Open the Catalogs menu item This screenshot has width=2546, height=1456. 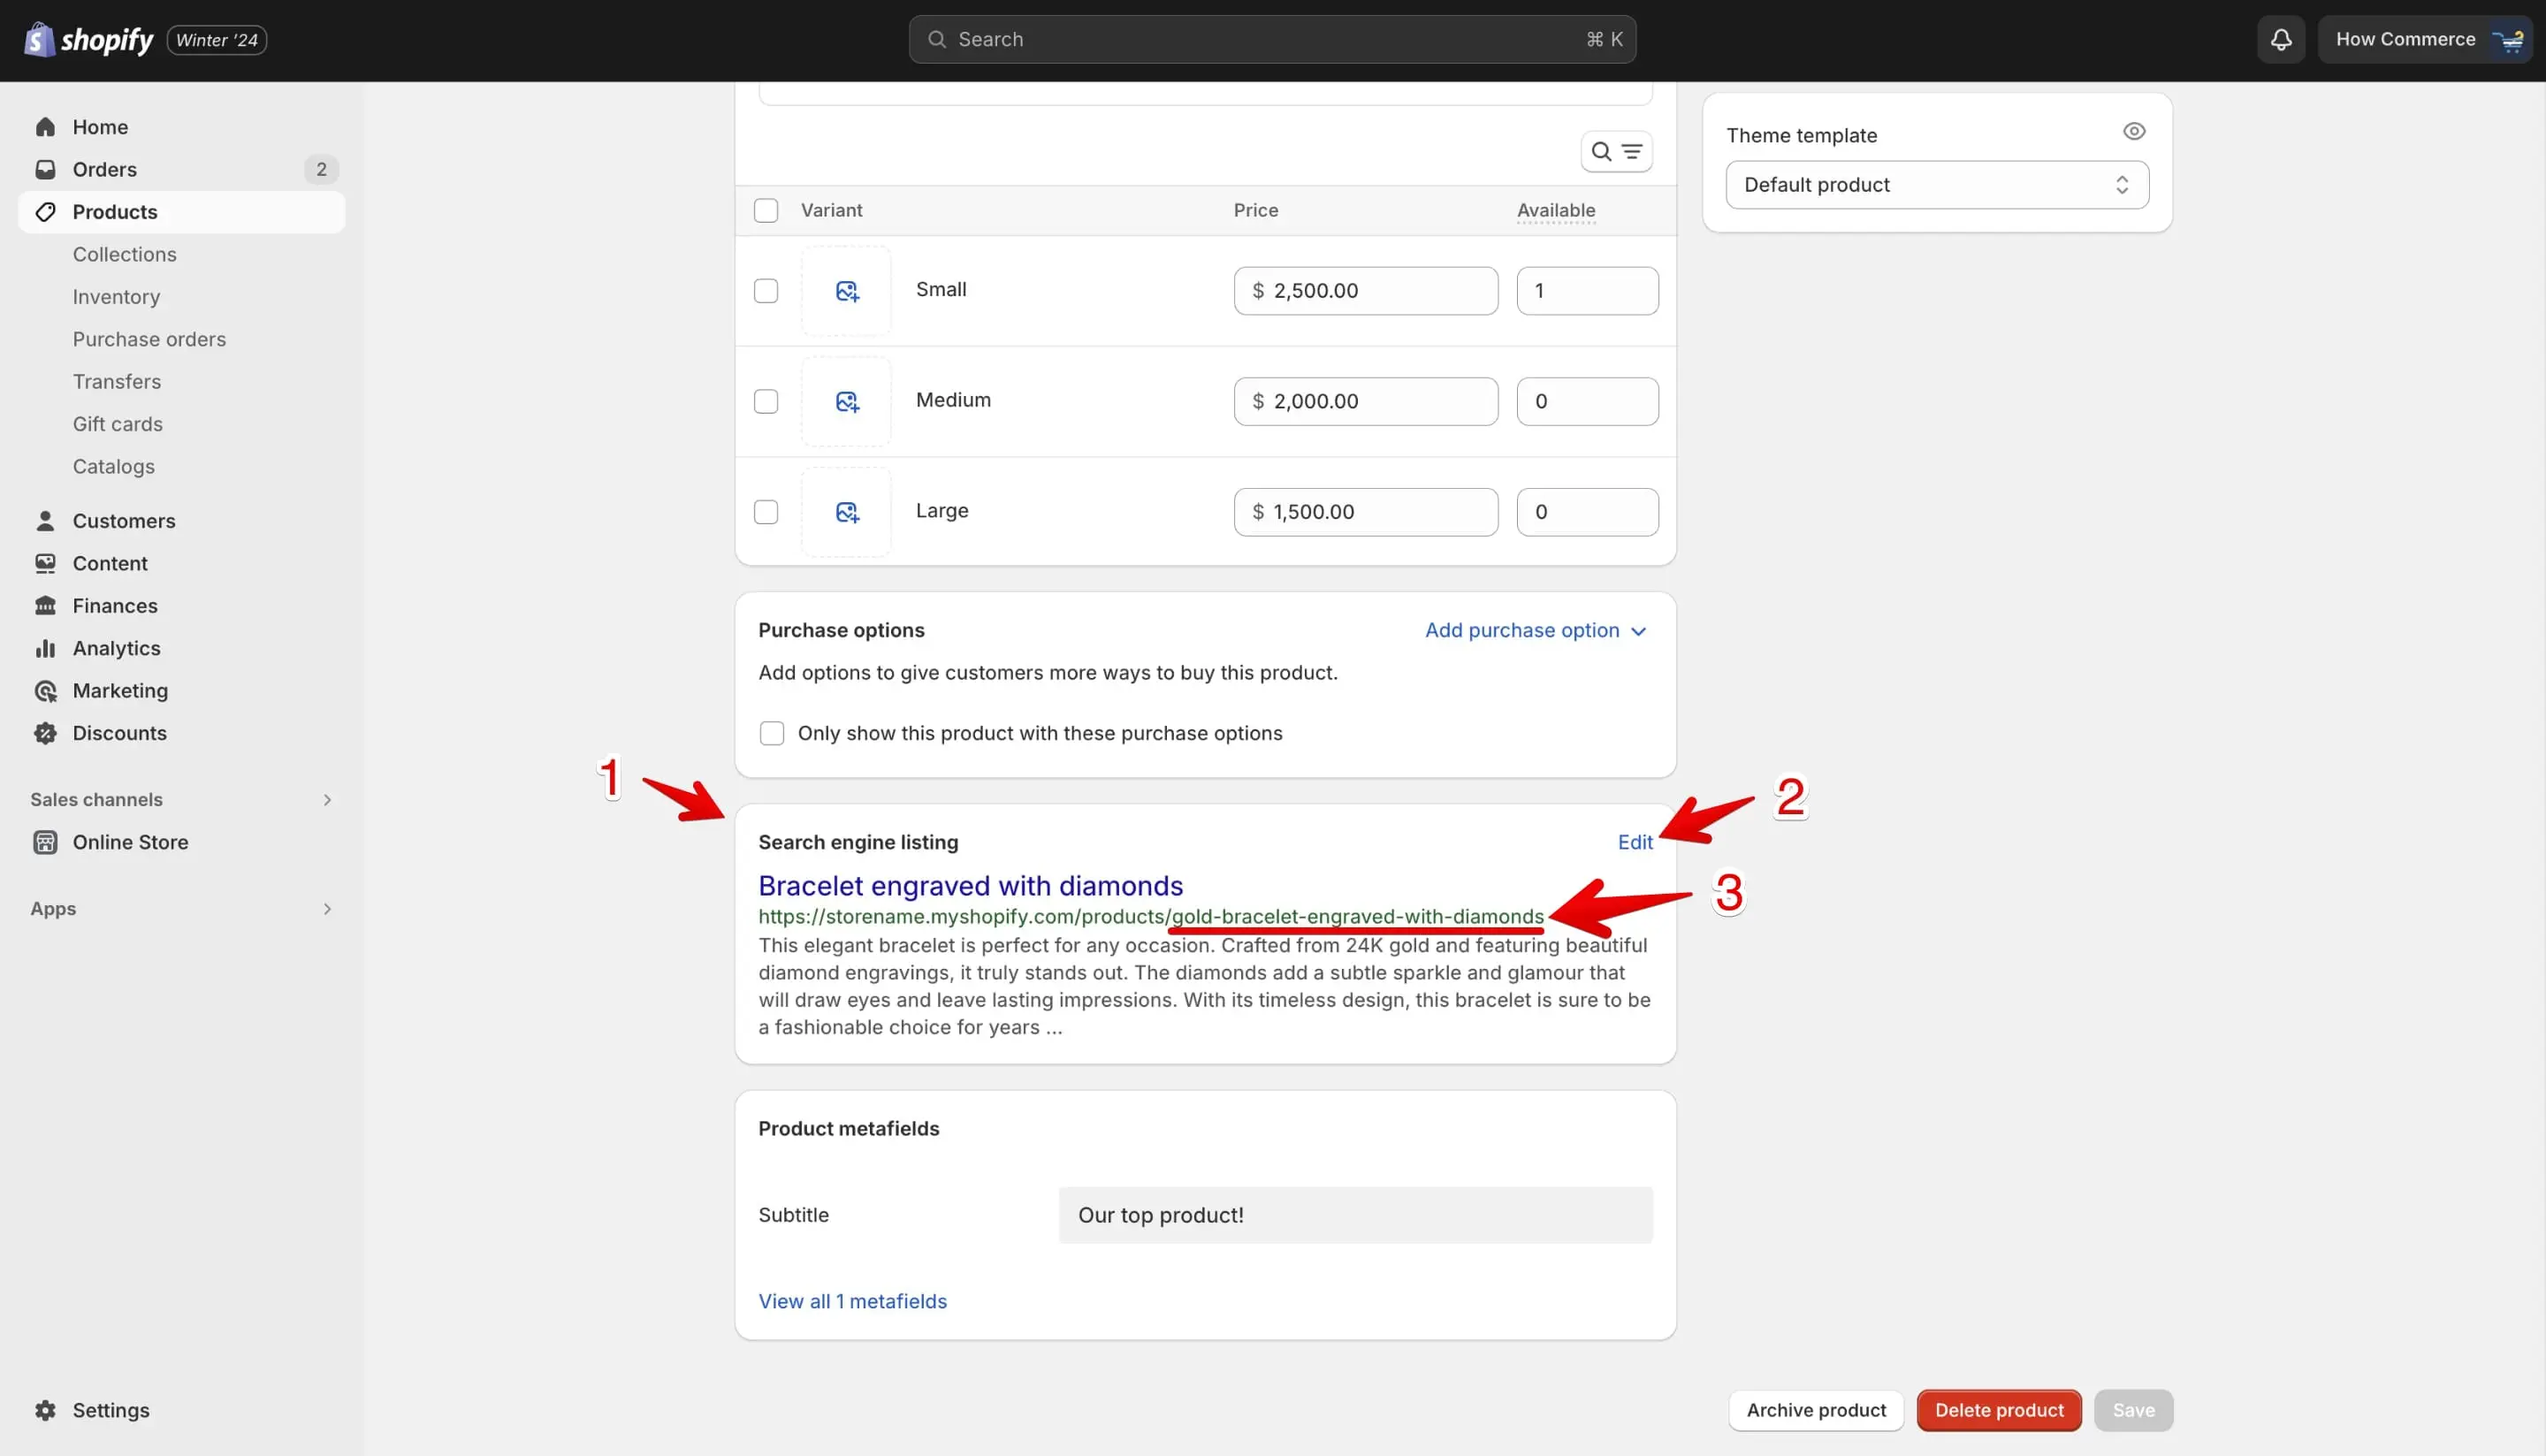click(x=113, y=467)
